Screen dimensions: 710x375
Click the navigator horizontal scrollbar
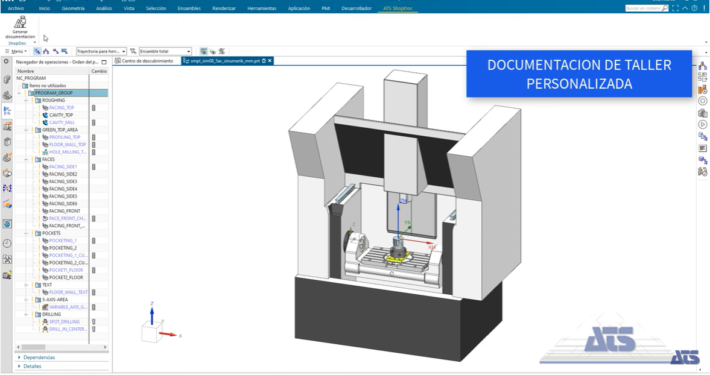[61, 347]
